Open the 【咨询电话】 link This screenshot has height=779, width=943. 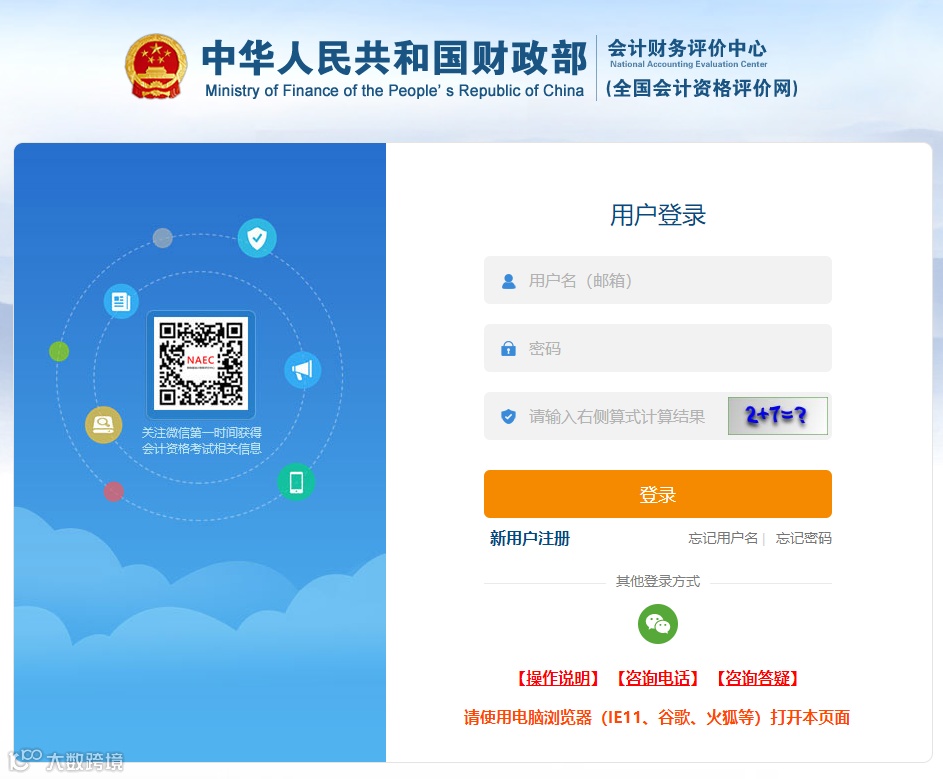pos(657,678)
